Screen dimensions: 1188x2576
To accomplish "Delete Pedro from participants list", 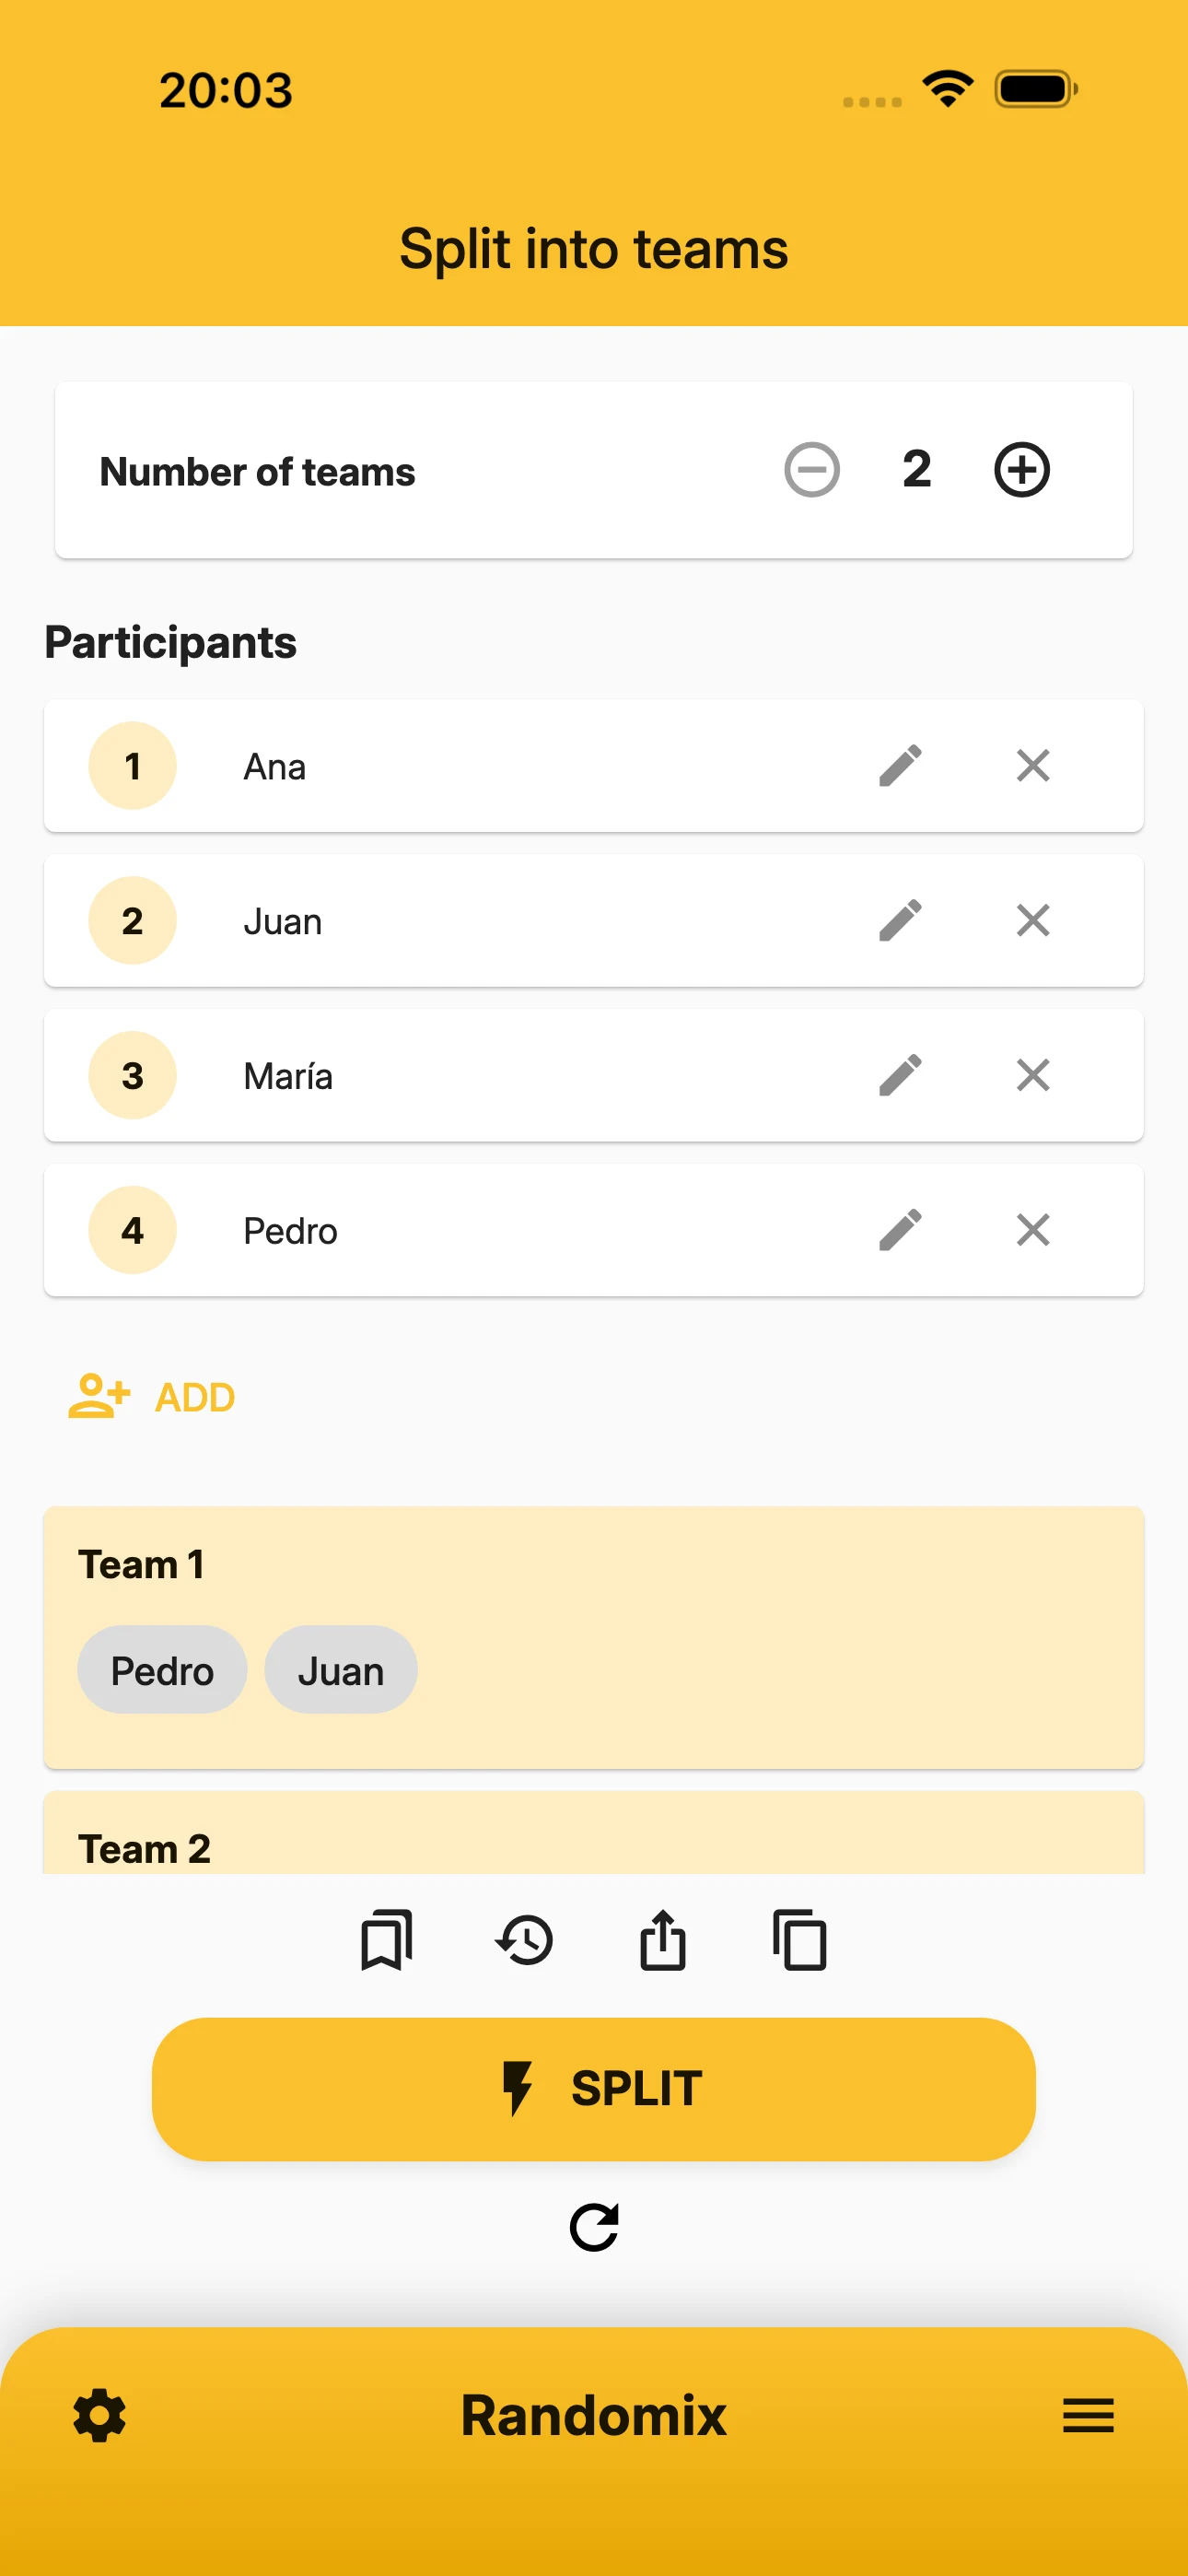I will tap(1032, 1231).
